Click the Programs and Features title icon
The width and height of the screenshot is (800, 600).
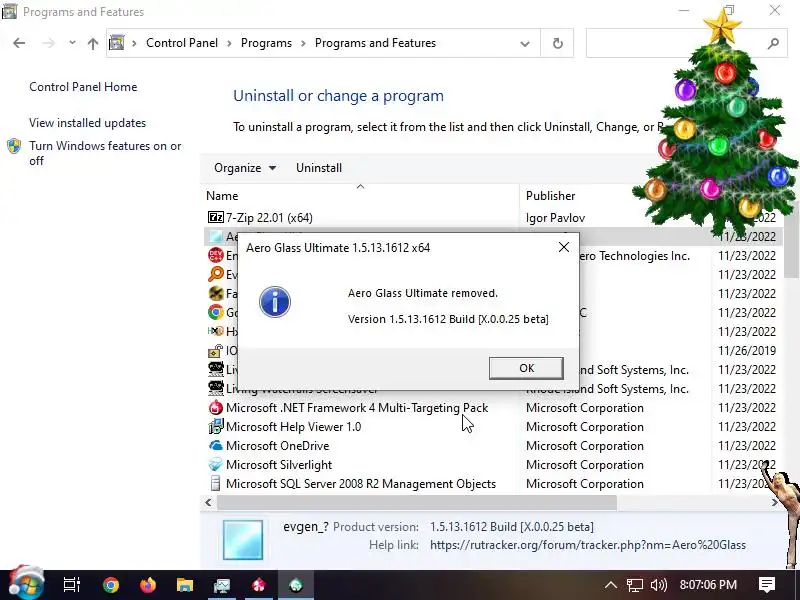click(x=9, y=11)
